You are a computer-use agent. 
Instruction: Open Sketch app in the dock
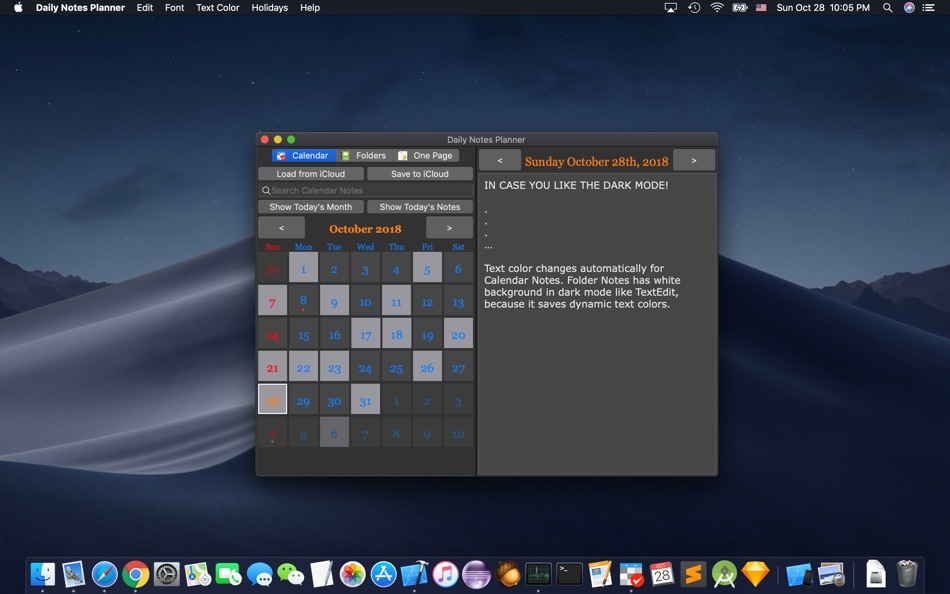point(756,574)
